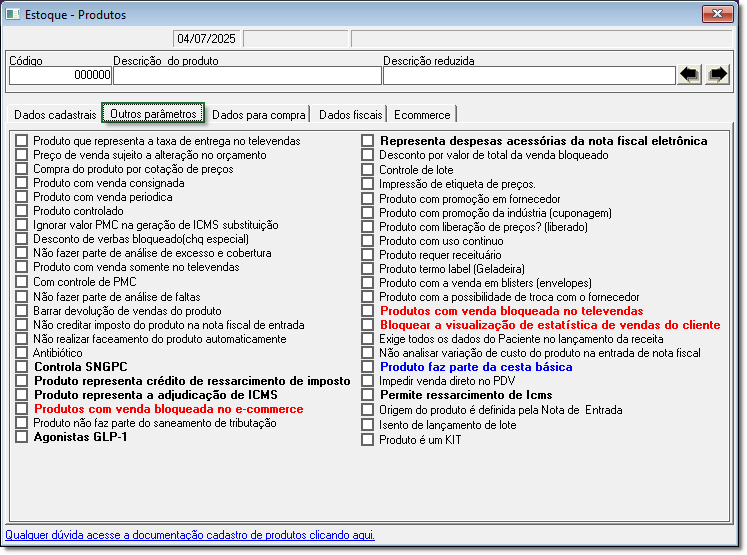This screenshot has height=555, width=747.
Task: Select the Outros parâmetros tab
Action: pyautogui.click(x=153, y=113)
